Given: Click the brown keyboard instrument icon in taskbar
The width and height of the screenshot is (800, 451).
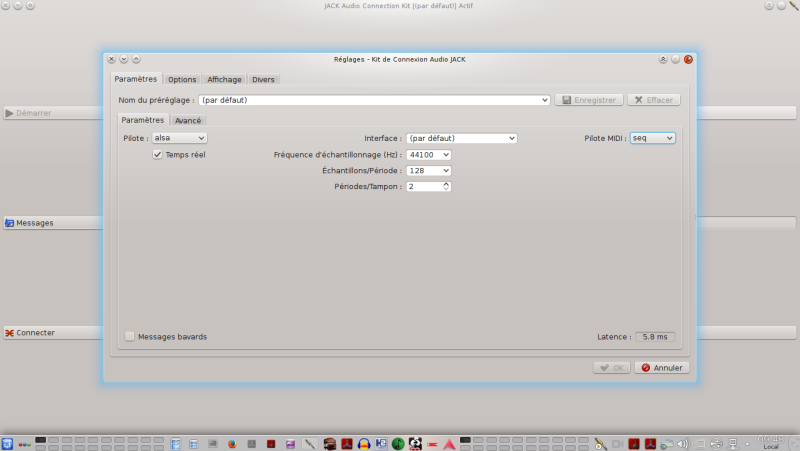Looking at the screenshot, I should pyautogui.click(x=330, y=444).
